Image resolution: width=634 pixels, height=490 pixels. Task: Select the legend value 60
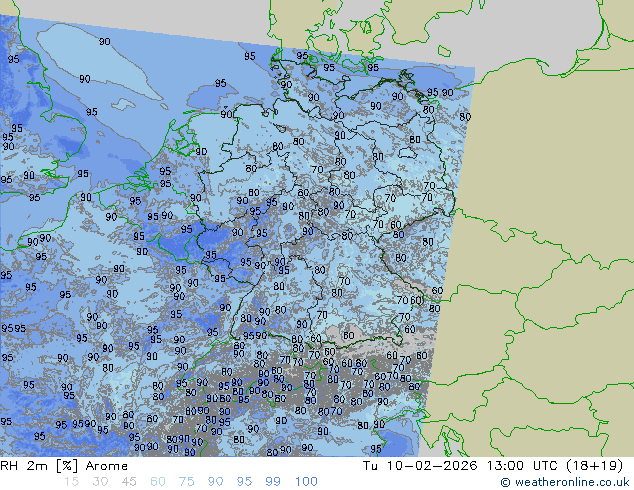(x=158, y=482)
